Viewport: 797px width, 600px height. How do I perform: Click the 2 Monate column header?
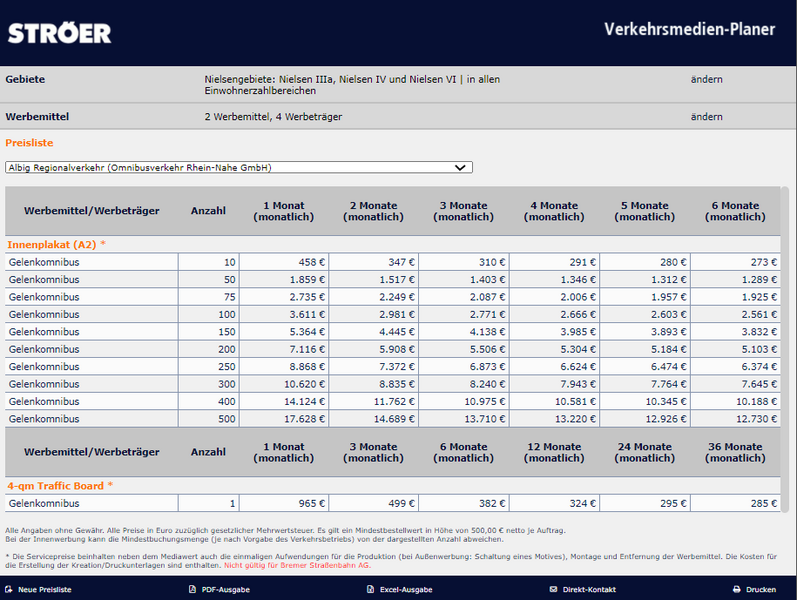[x=373, y=211]
